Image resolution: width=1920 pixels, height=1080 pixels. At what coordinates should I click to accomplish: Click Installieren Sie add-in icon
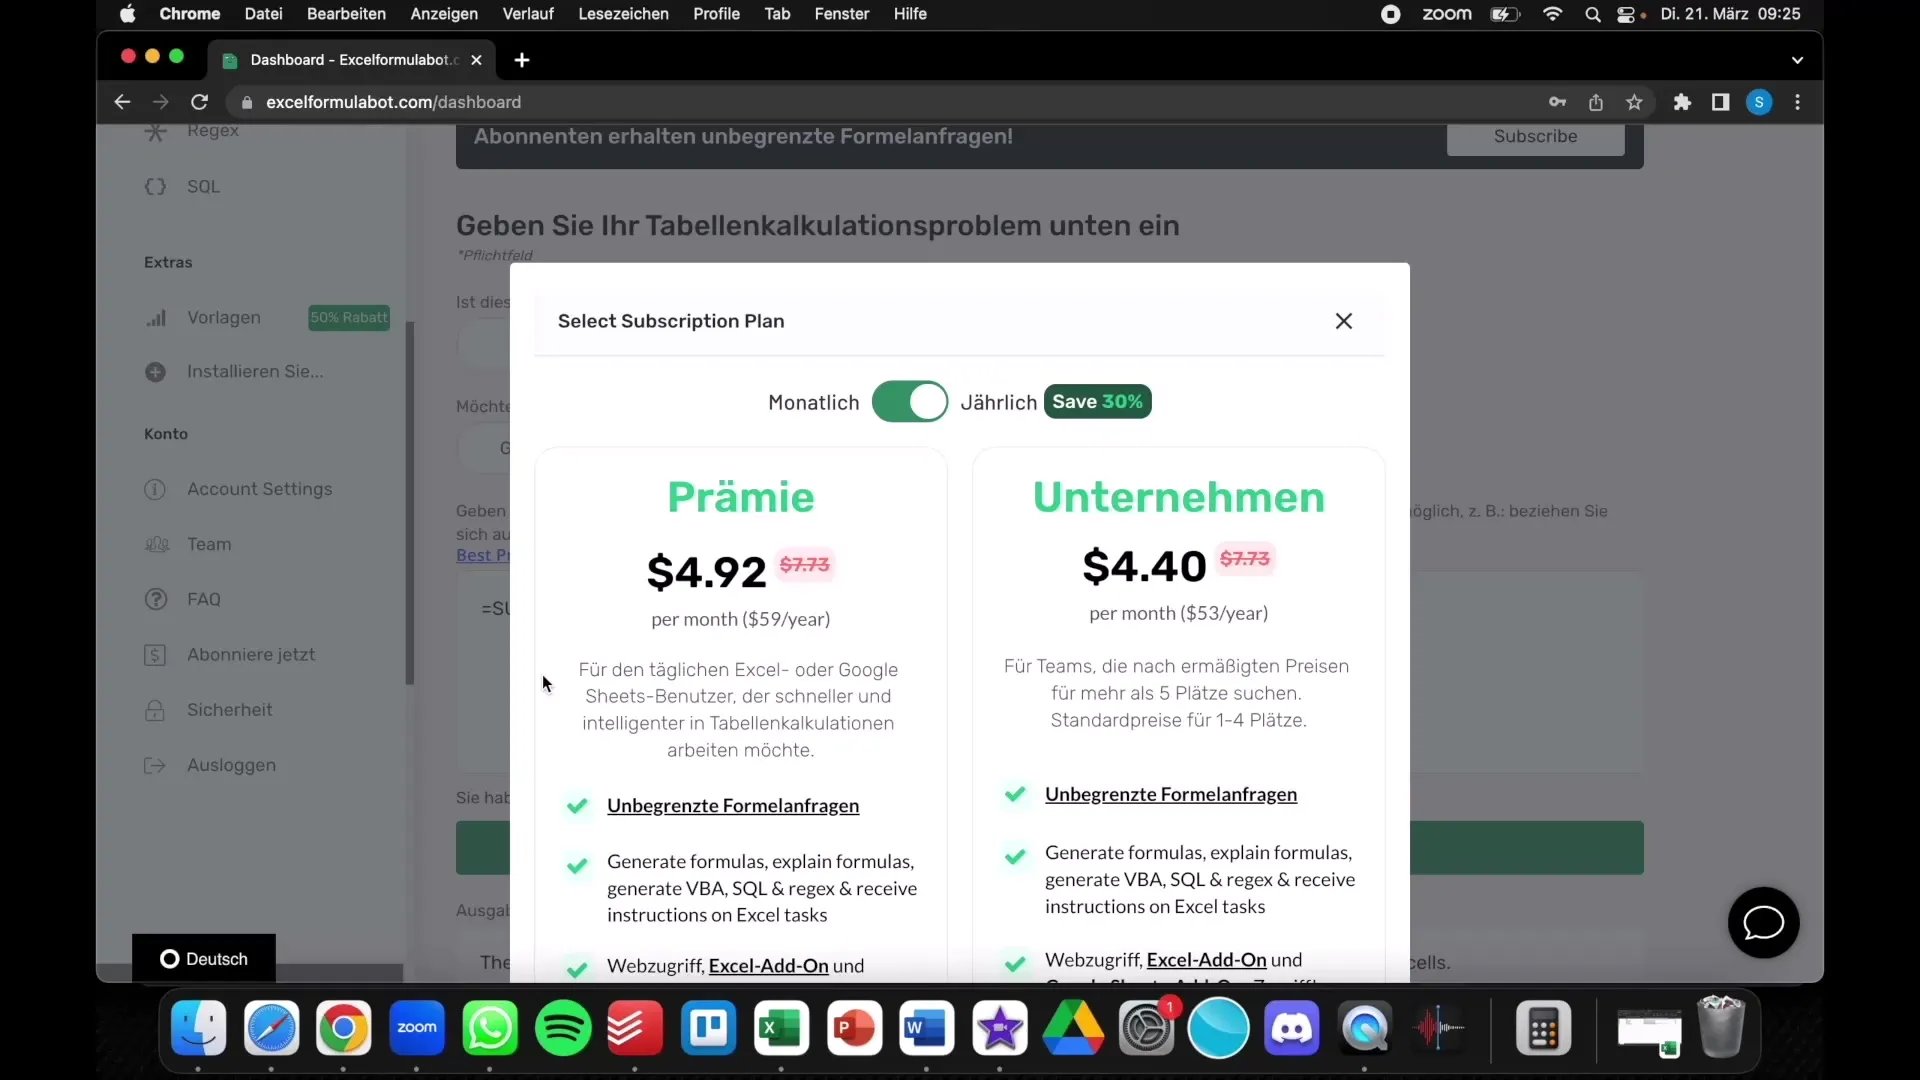154,371
